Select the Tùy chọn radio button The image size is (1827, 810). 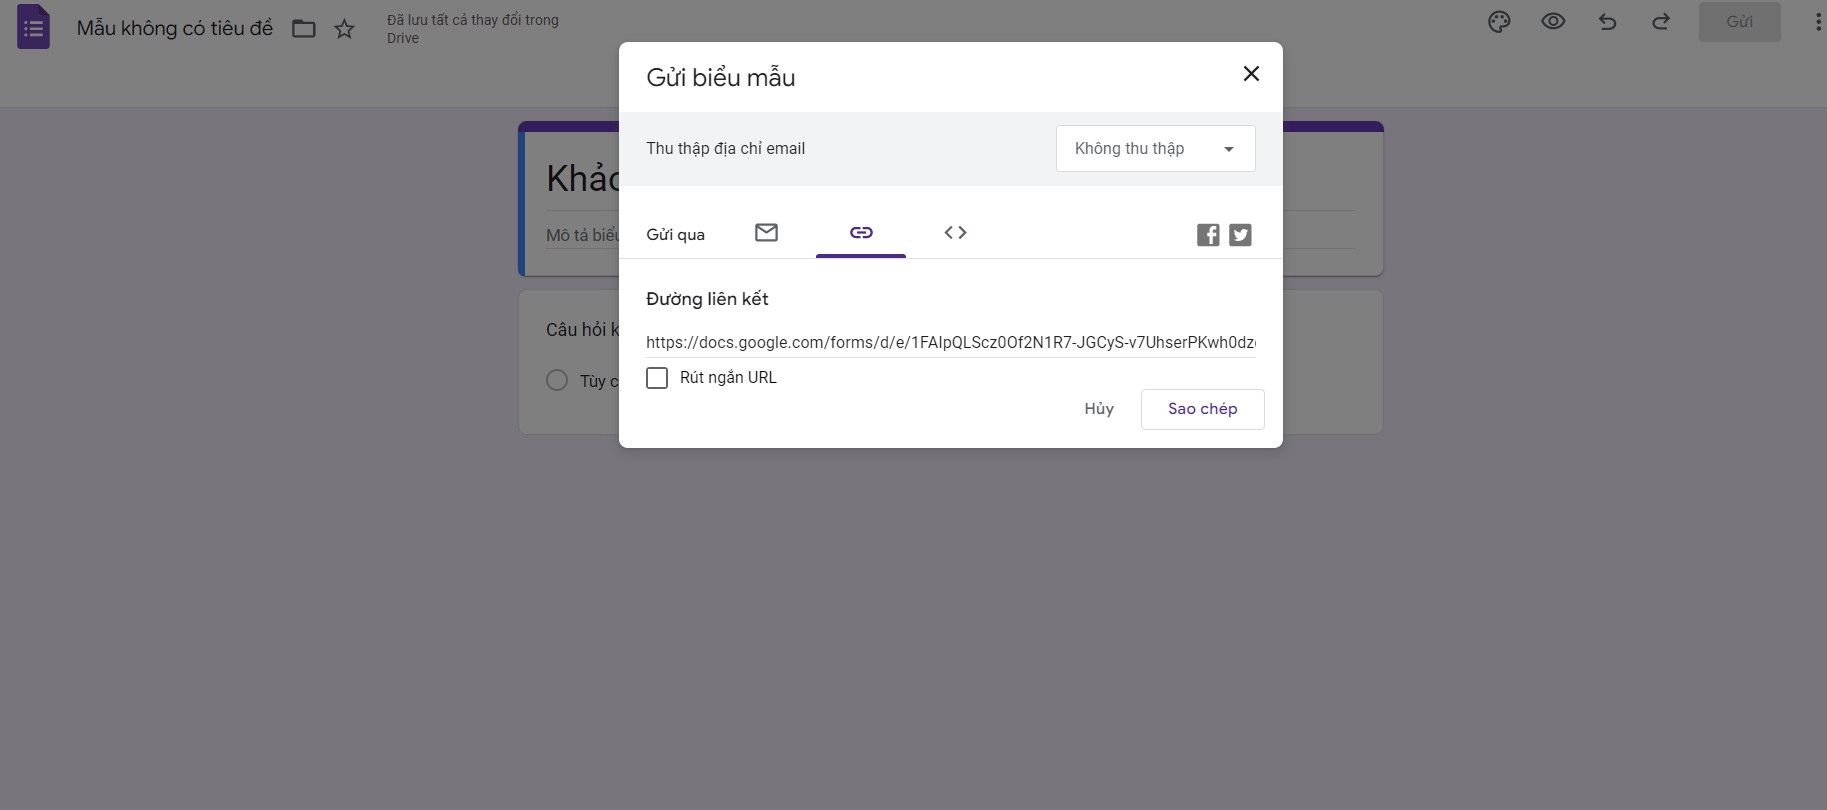click(557, 380)
